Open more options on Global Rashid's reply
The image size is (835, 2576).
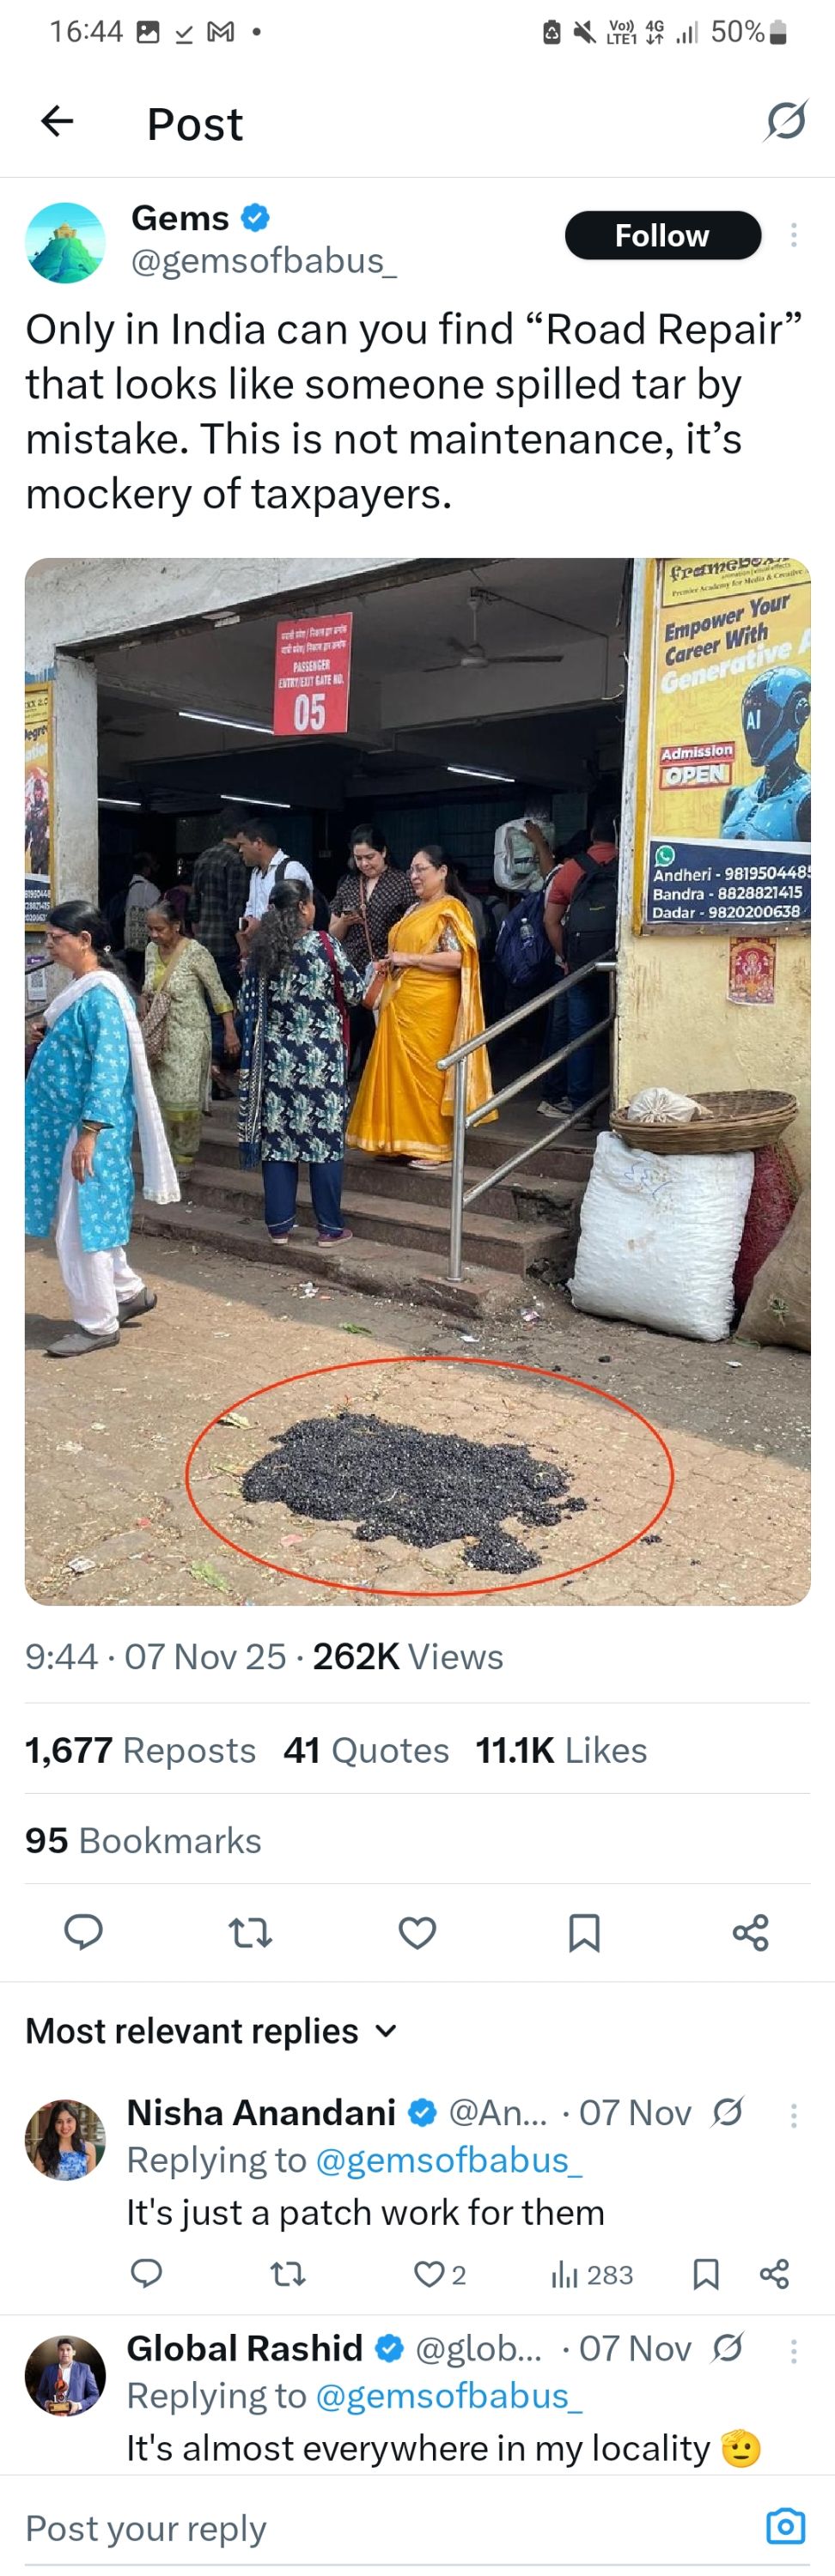tap(793, 2350)
